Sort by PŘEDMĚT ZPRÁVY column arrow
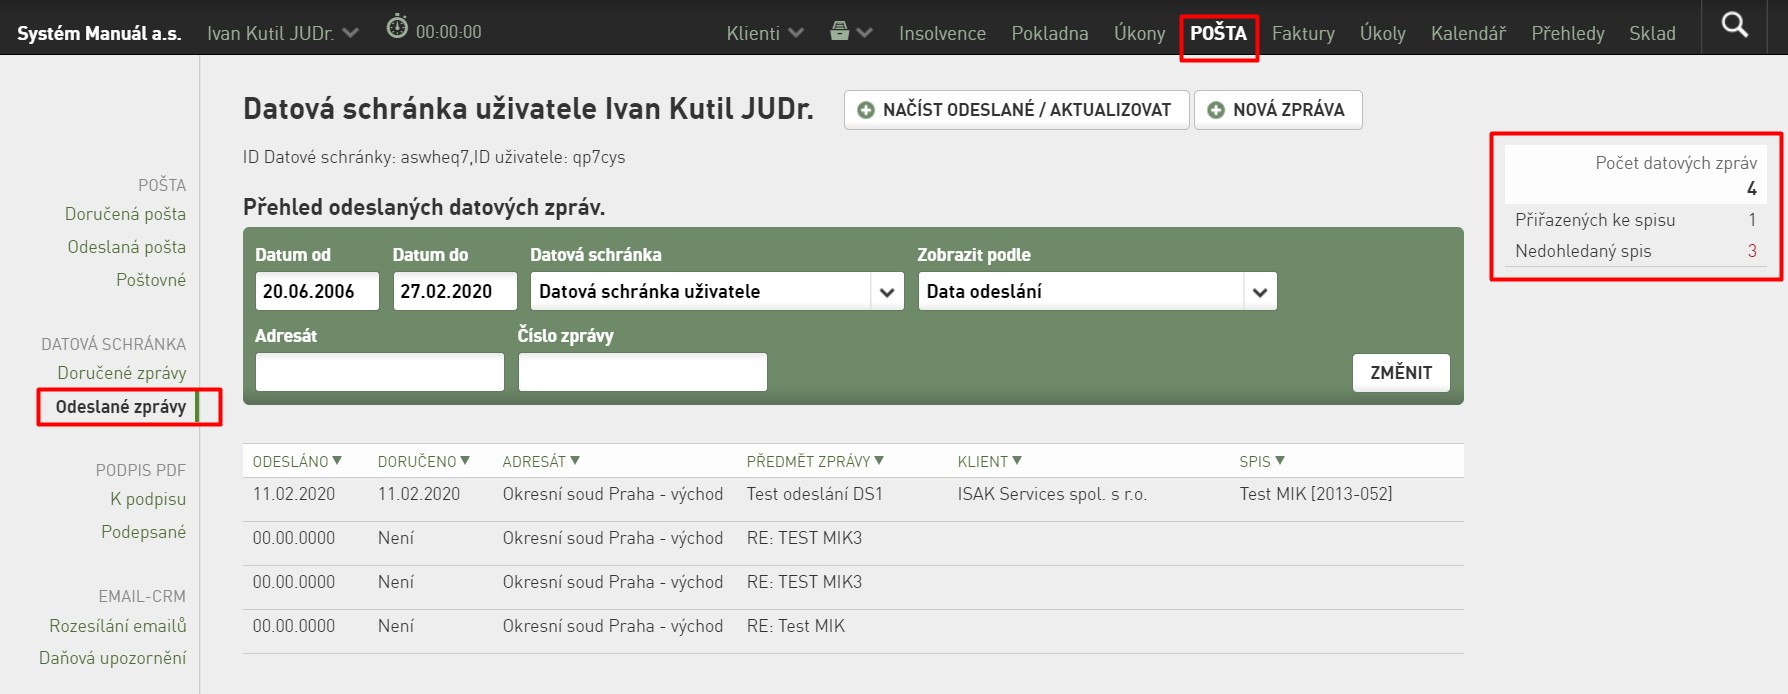The height and width of the screenshot is (694, 1788). 879,460
